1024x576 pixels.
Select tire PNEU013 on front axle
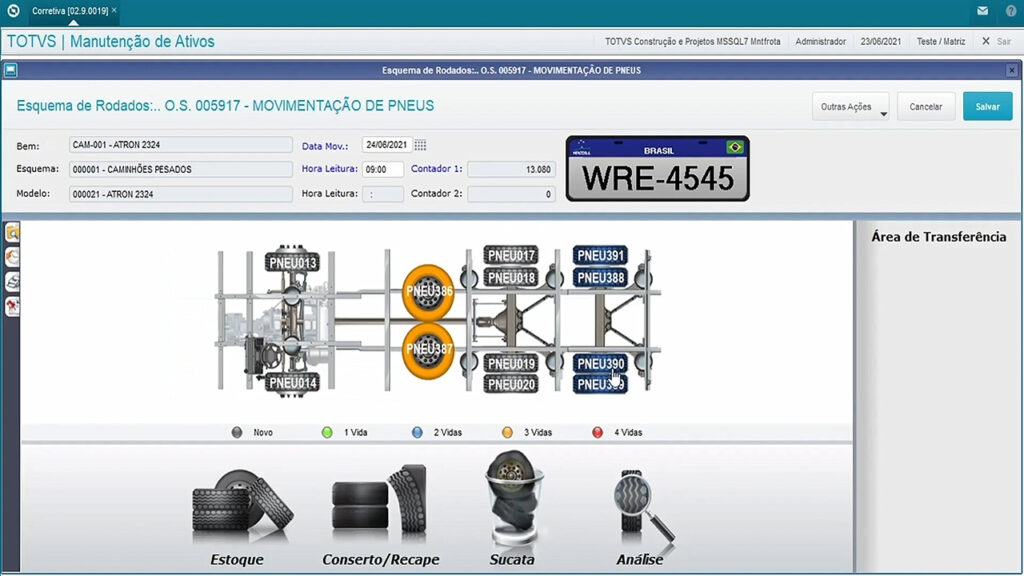[x=293, y=263]
